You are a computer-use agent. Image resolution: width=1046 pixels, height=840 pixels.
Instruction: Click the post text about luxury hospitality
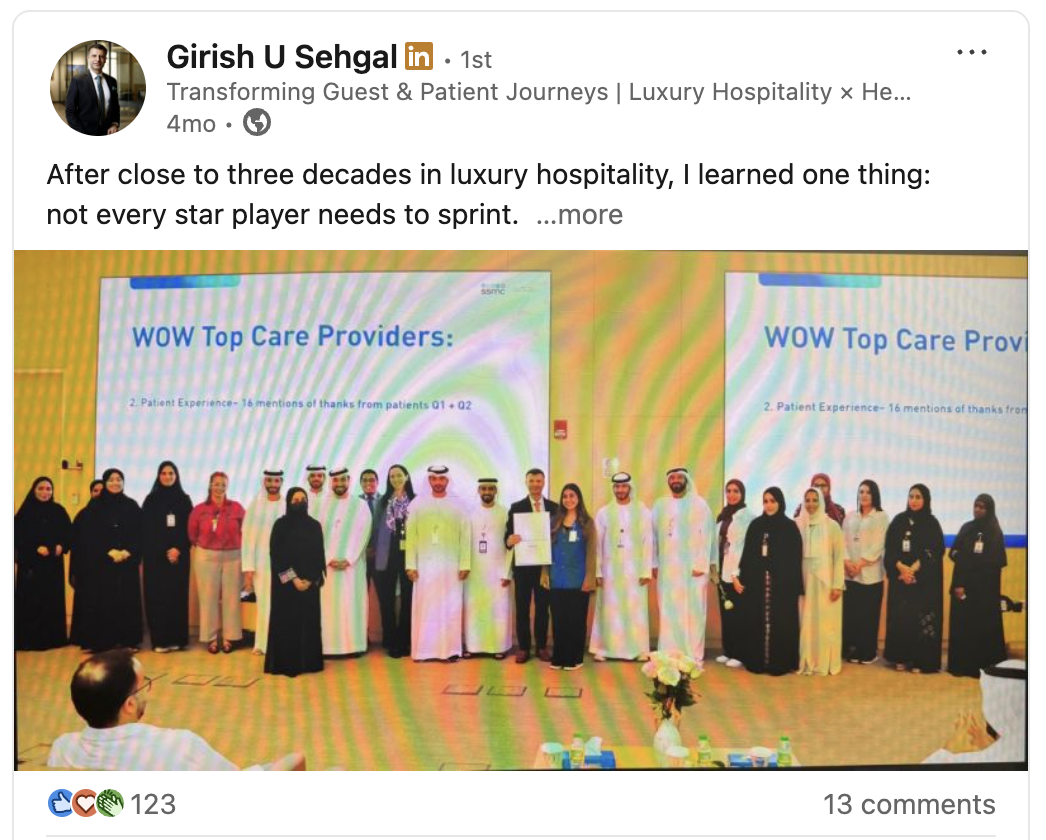(x=488, y=194)
